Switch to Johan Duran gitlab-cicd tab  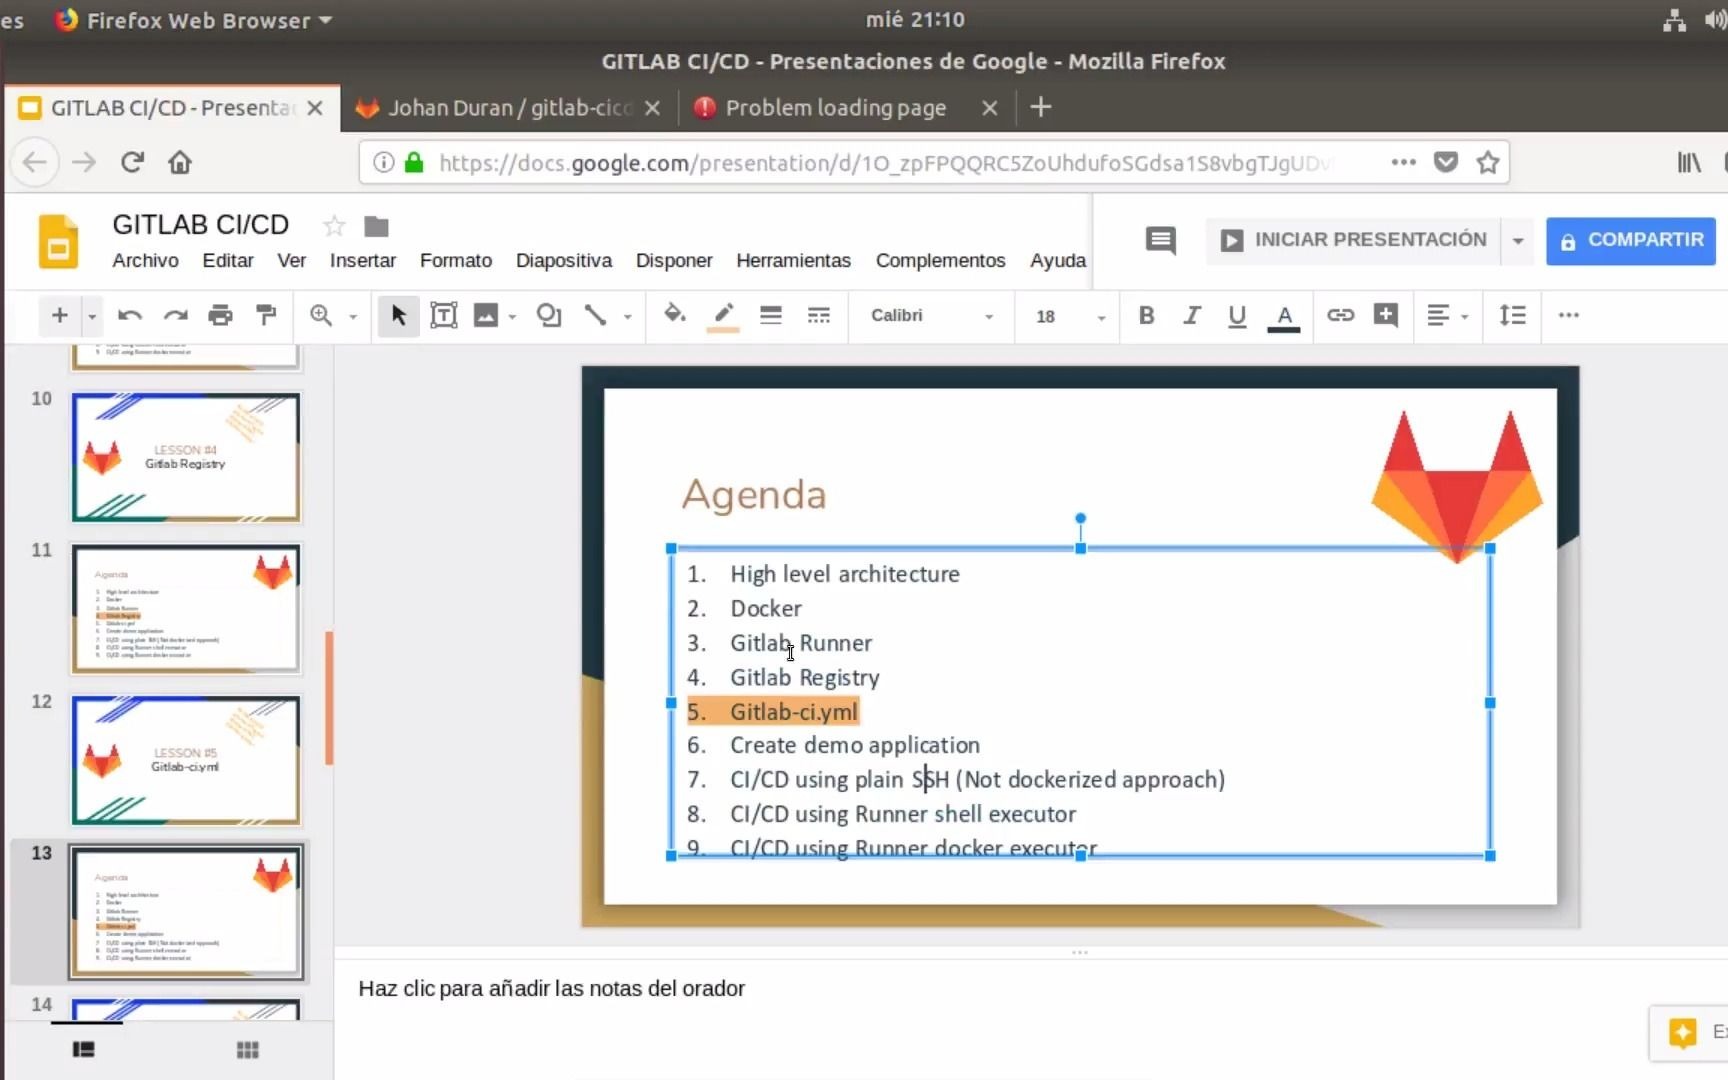(510, 108)
